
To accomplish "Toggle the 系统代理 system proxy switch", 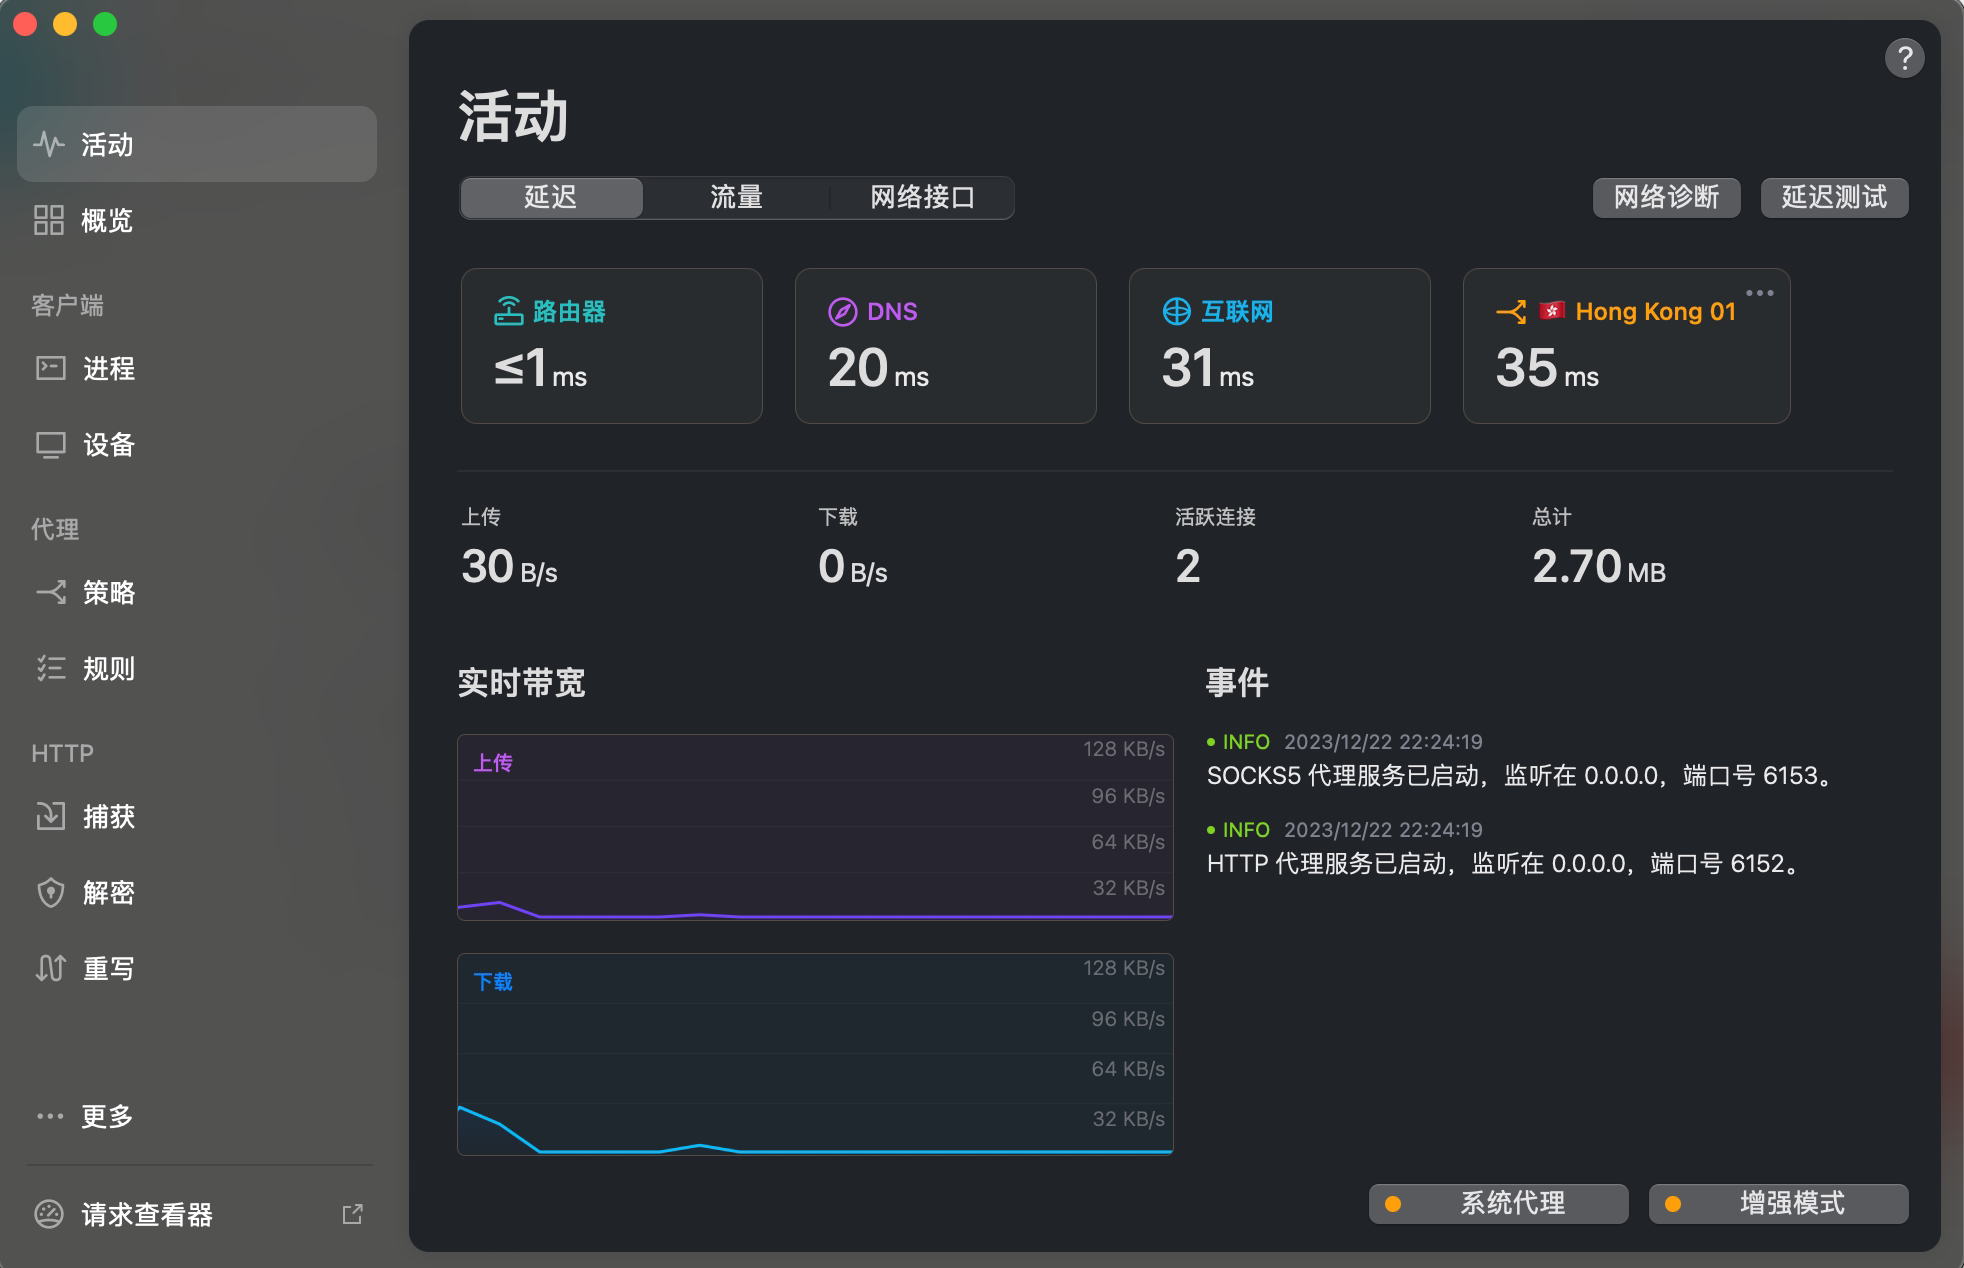I will (x=1498, y=1203).
